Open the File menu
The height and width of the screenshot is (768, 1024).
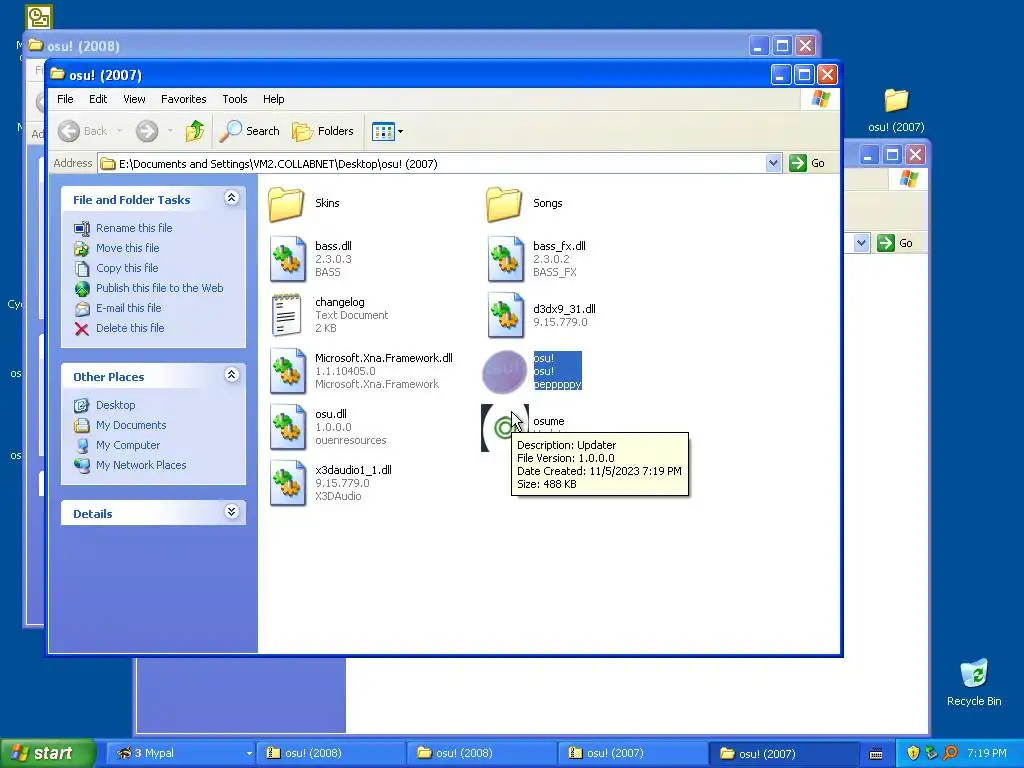point(65,99)
